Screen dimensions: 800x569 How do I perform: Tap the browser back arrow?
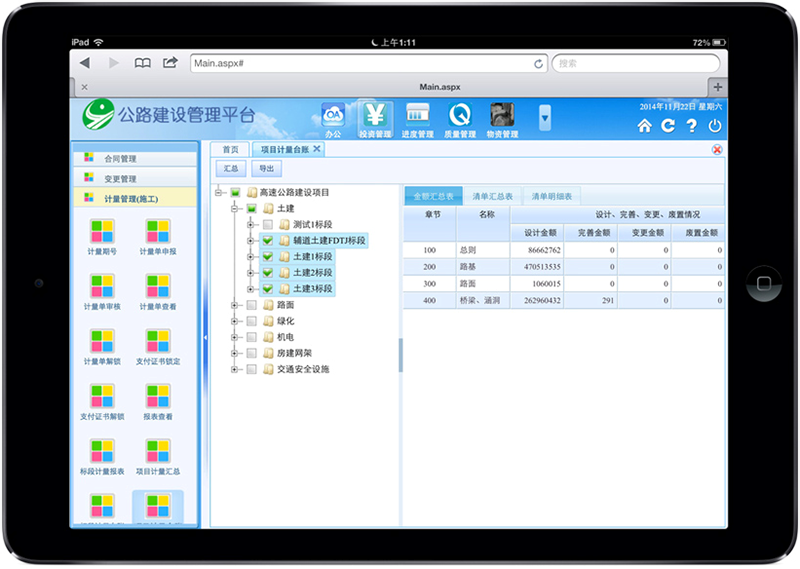click(85, 63)
